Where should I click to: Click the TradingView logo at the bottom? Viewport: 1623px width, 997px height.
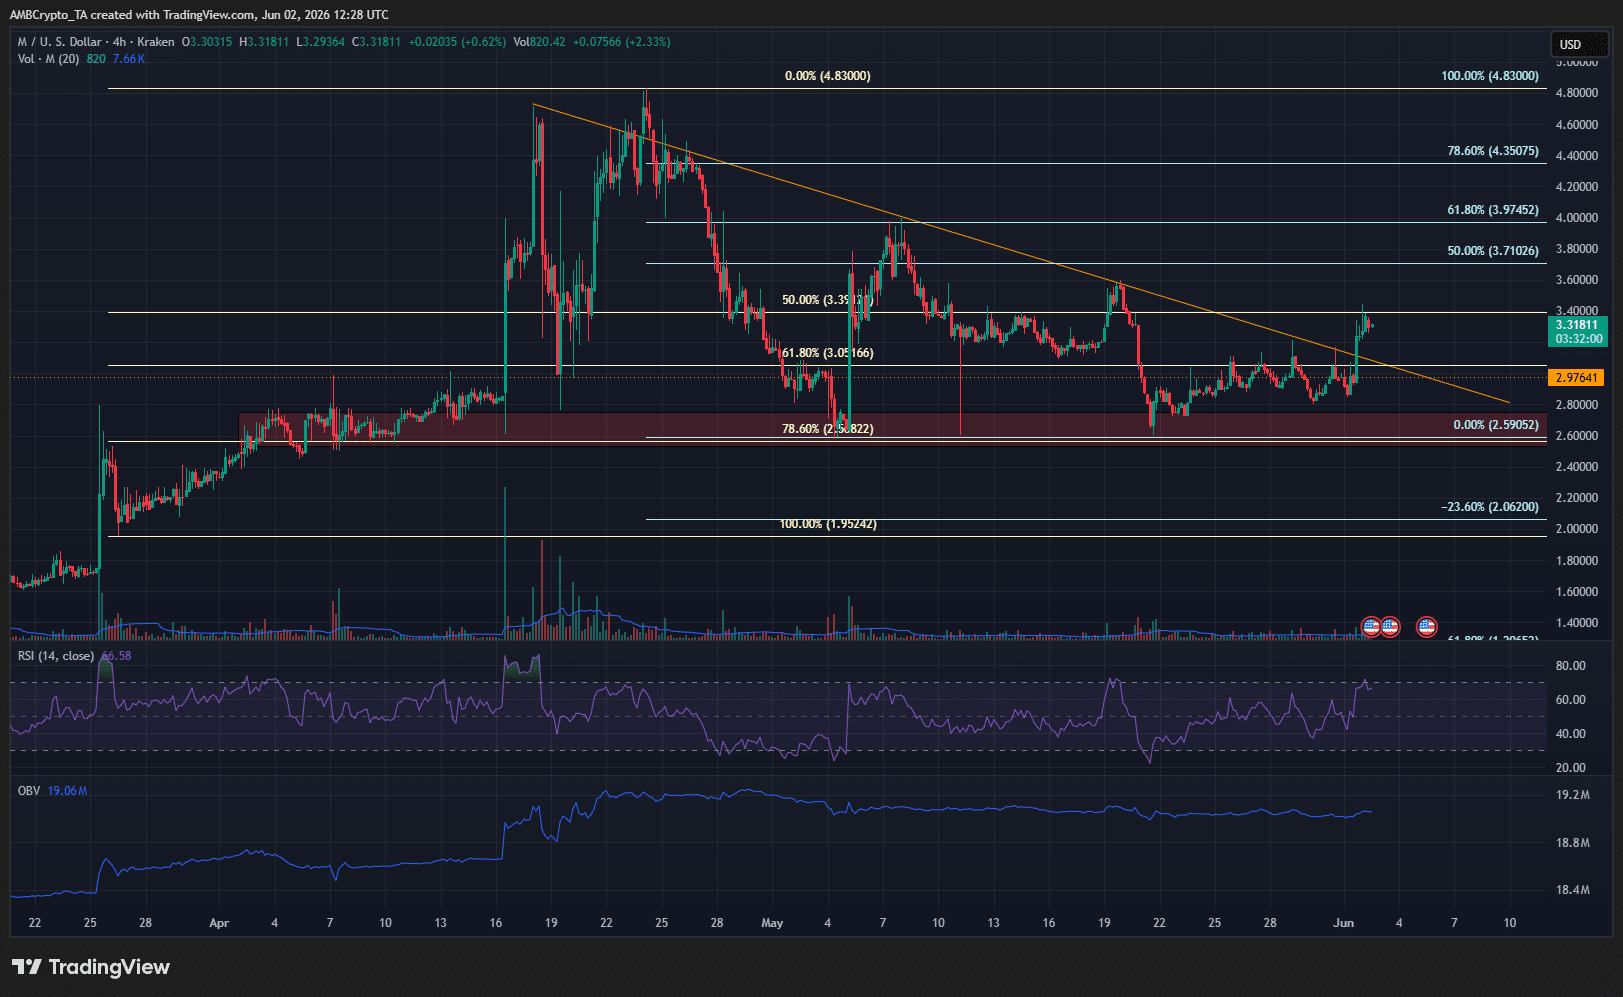(x=91, y=967)
